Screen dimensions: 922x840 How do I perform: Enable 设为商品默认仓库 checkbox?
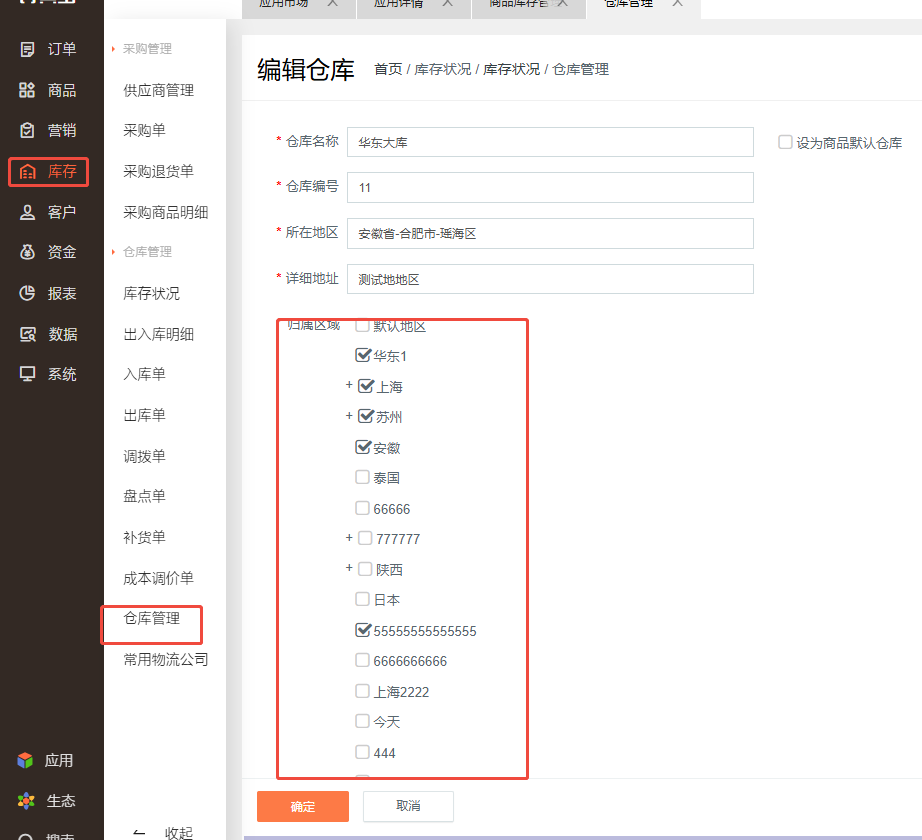point(785,142)
